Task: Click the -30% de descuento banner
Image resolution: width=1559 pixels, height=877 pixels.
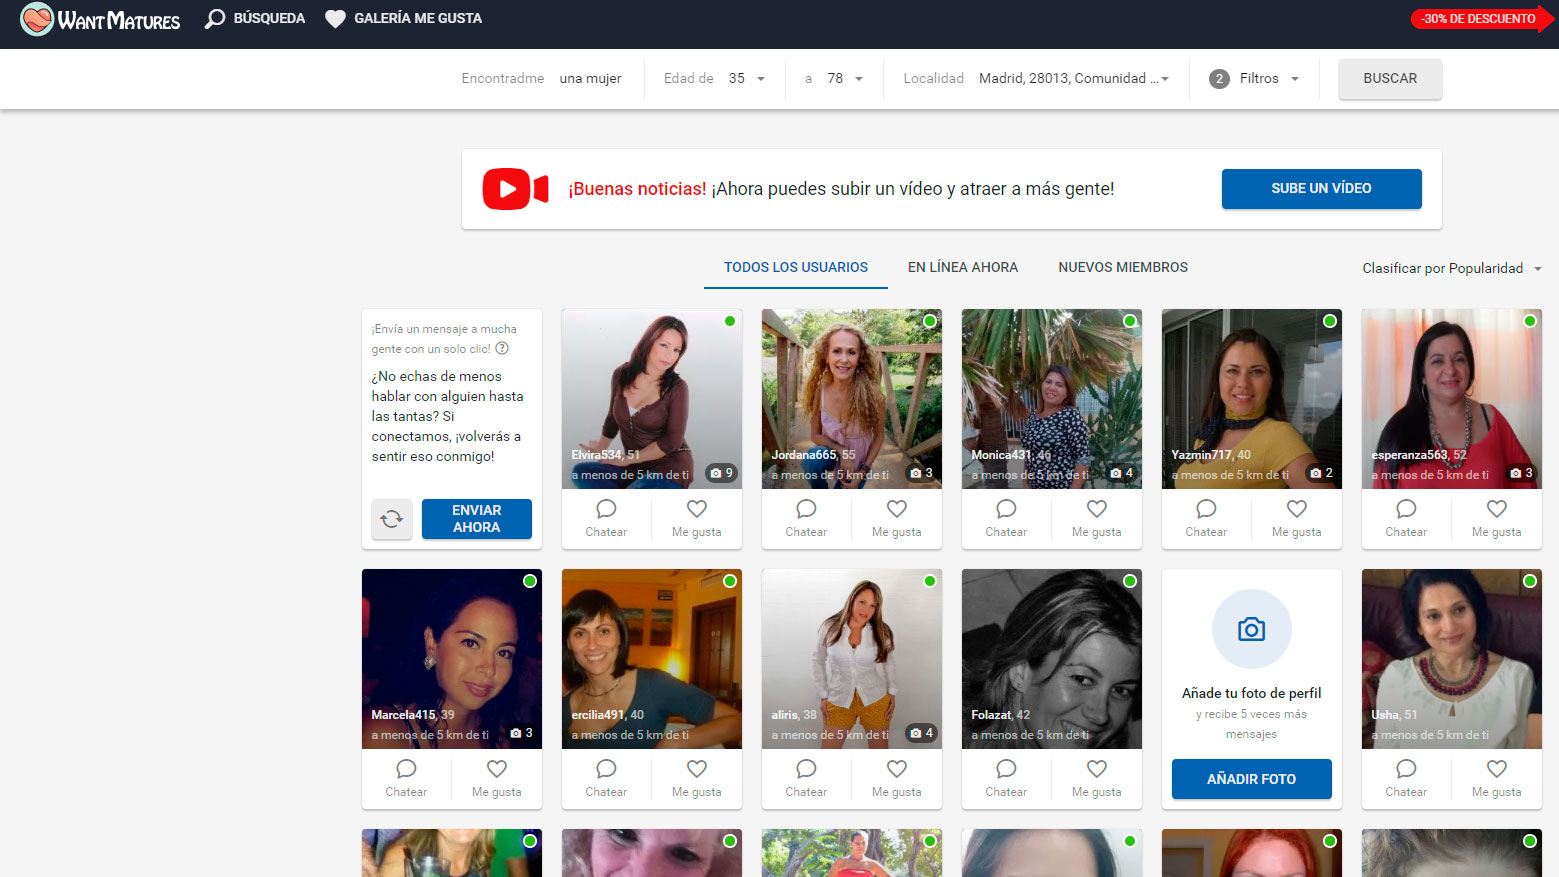Action: tap(1479, 19)
